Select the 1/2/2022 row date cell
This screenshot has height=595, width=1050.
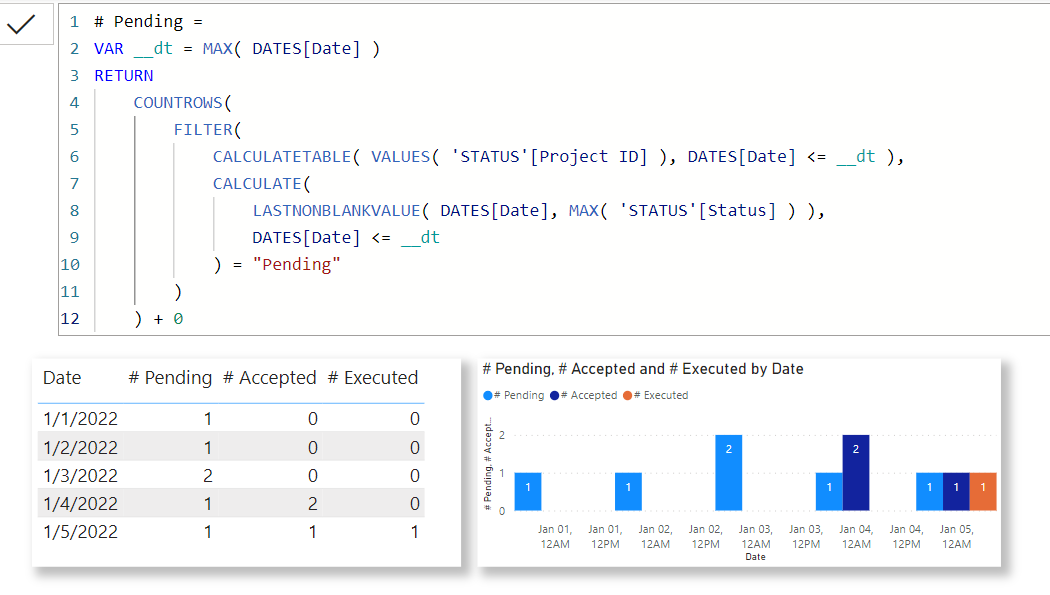point(80,448)
